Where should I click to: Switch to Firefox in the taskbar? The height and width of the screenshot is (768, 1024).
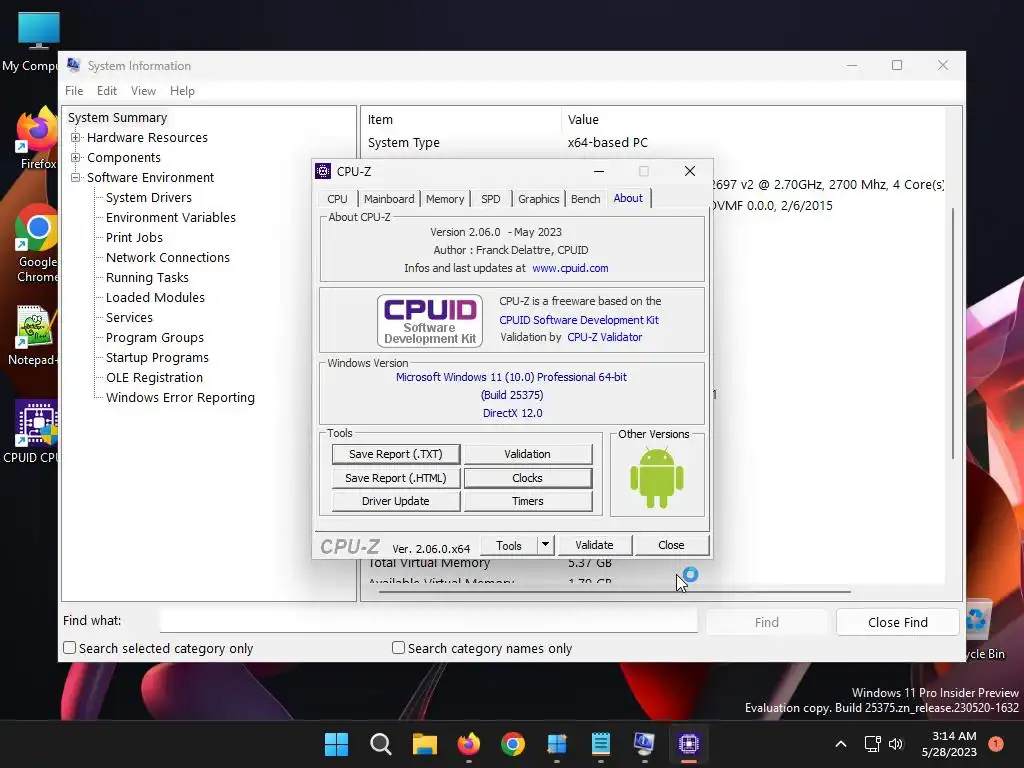click(x=469, y=744)
